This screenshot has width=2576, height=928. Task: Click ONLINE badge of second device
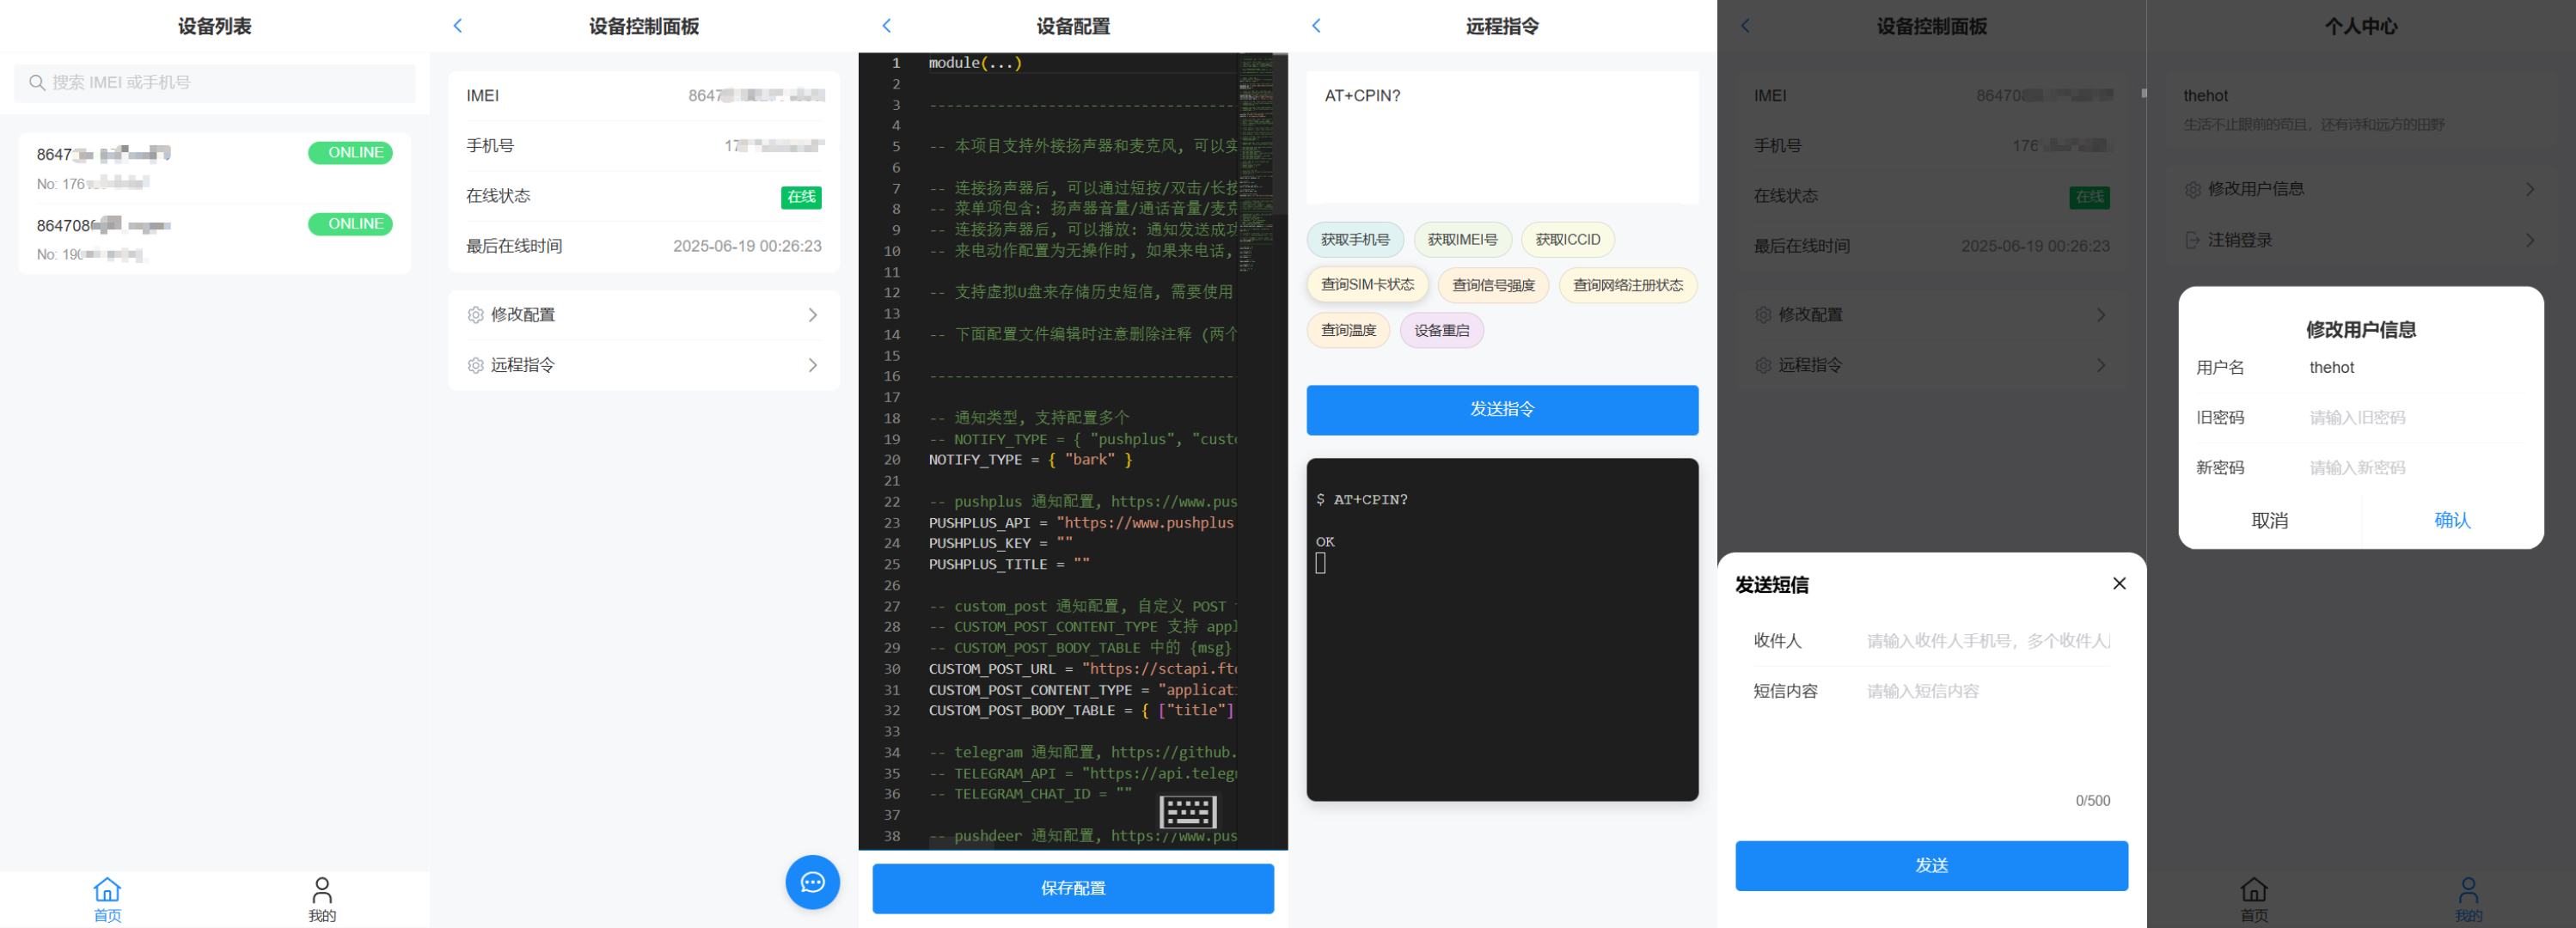[x=350, y=224]
